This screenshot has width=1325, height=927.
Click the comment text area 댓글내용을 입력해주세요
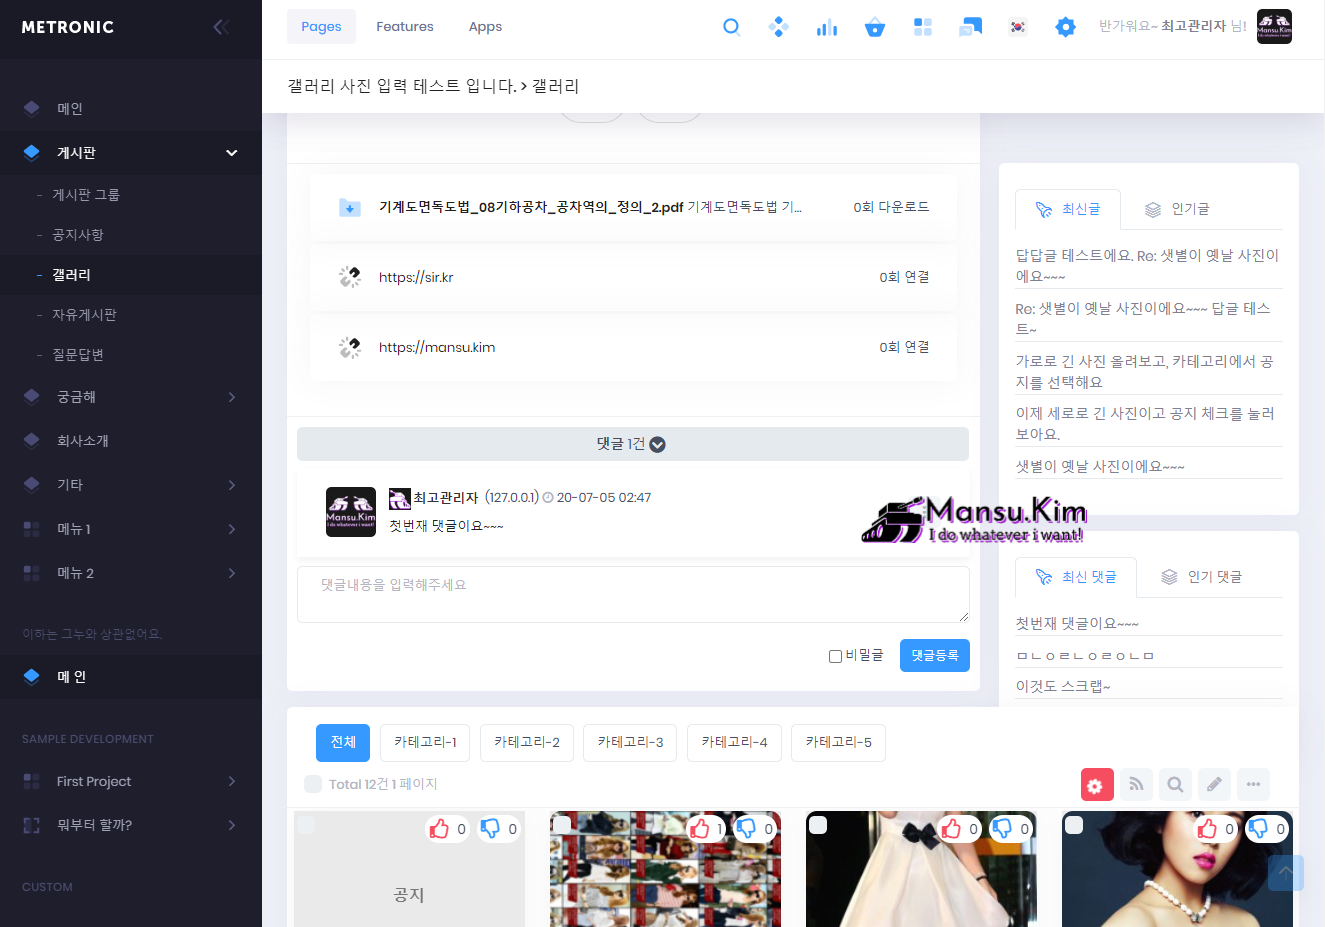(x=633, y=594)
